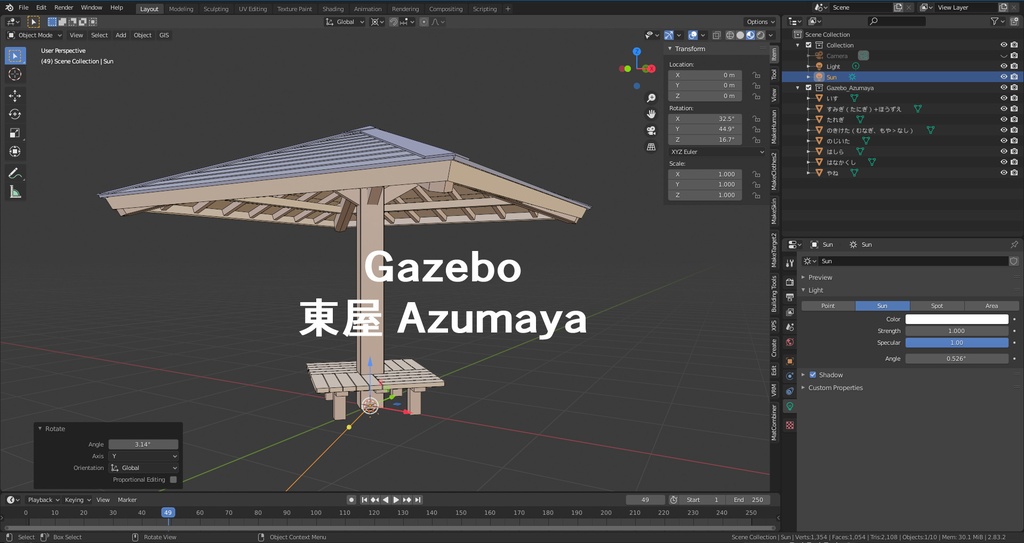Switch perspective/orthographic grid icon
1024x543 pixels.
pyautogui.click(x=651, y=146)
